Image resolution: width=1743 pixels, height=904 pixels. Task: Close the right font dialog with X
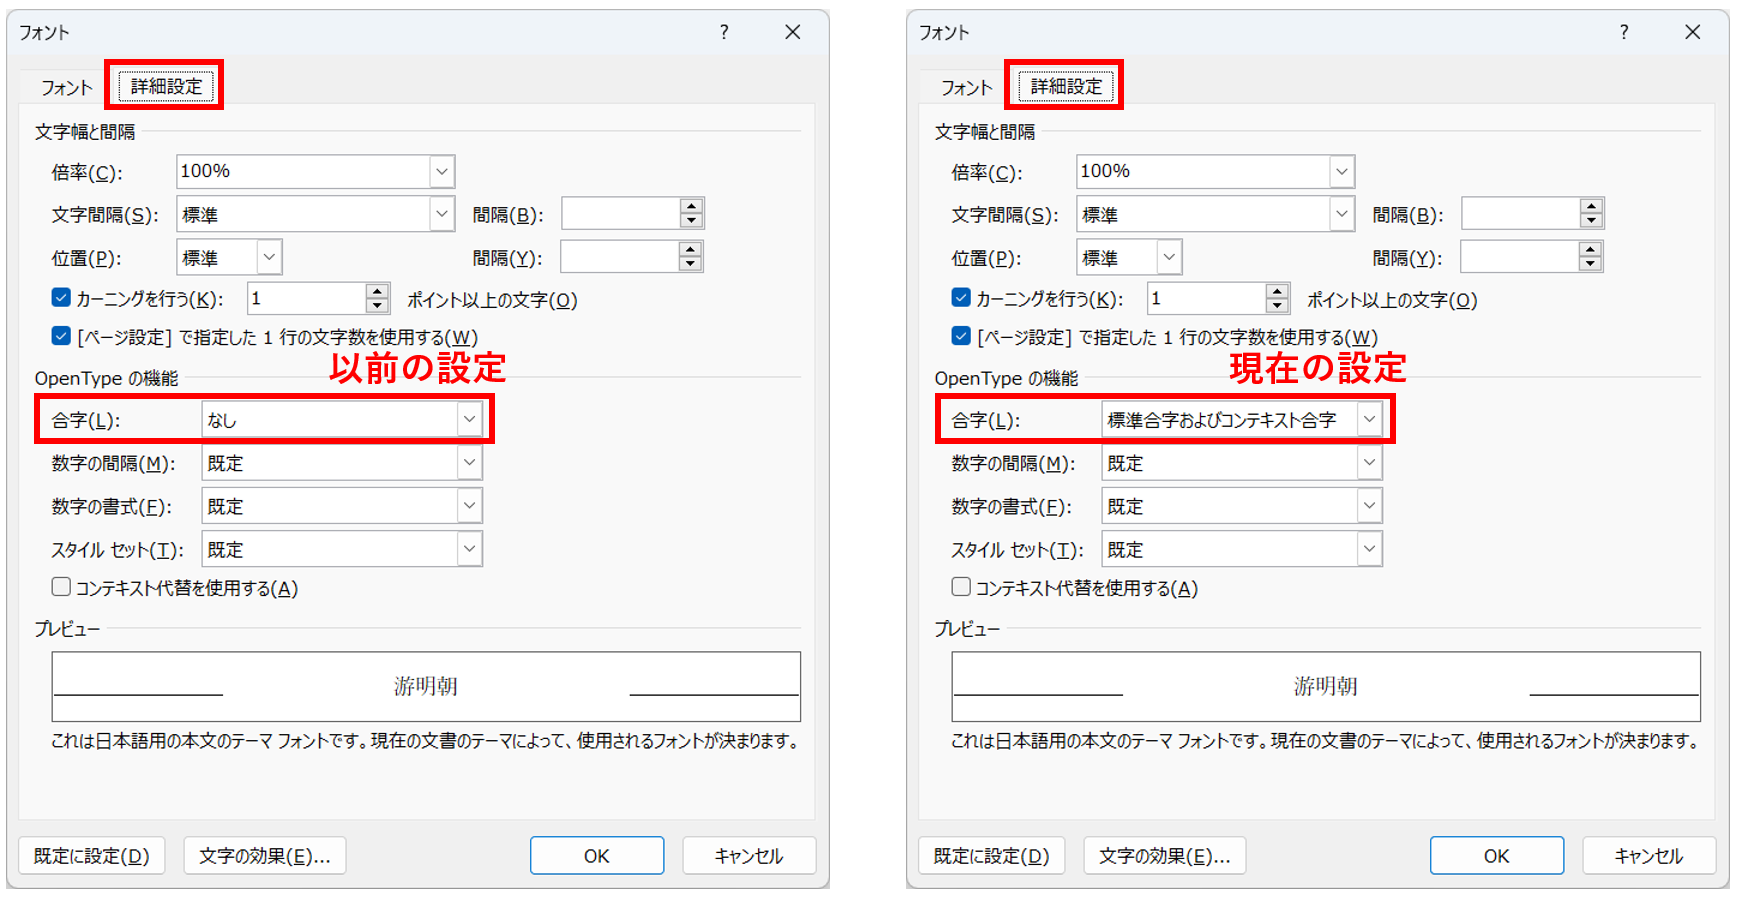[x=1692, y=32]
